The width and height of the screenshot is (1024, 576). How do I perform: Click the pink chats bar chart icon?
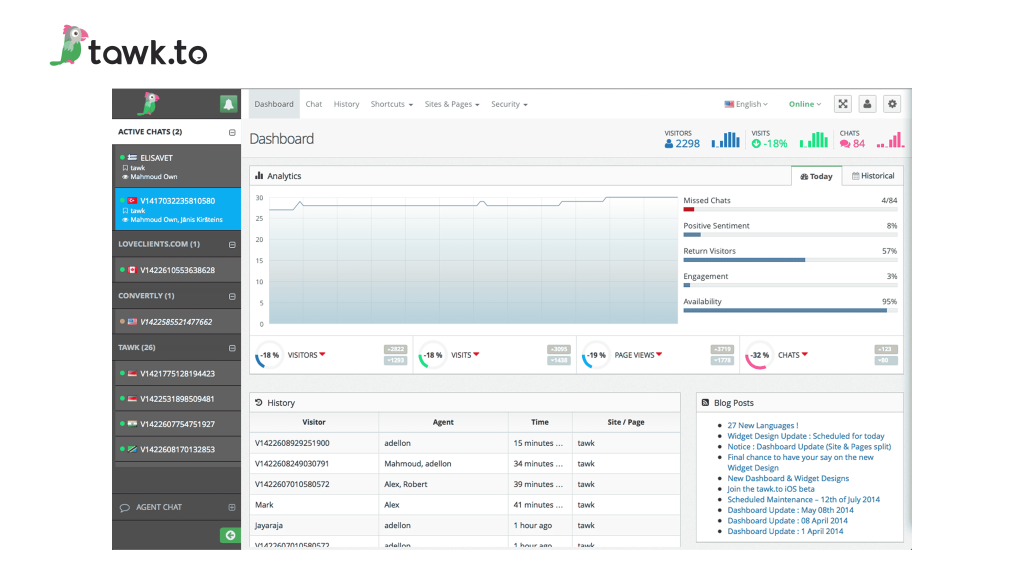click(x=889, y=141)
